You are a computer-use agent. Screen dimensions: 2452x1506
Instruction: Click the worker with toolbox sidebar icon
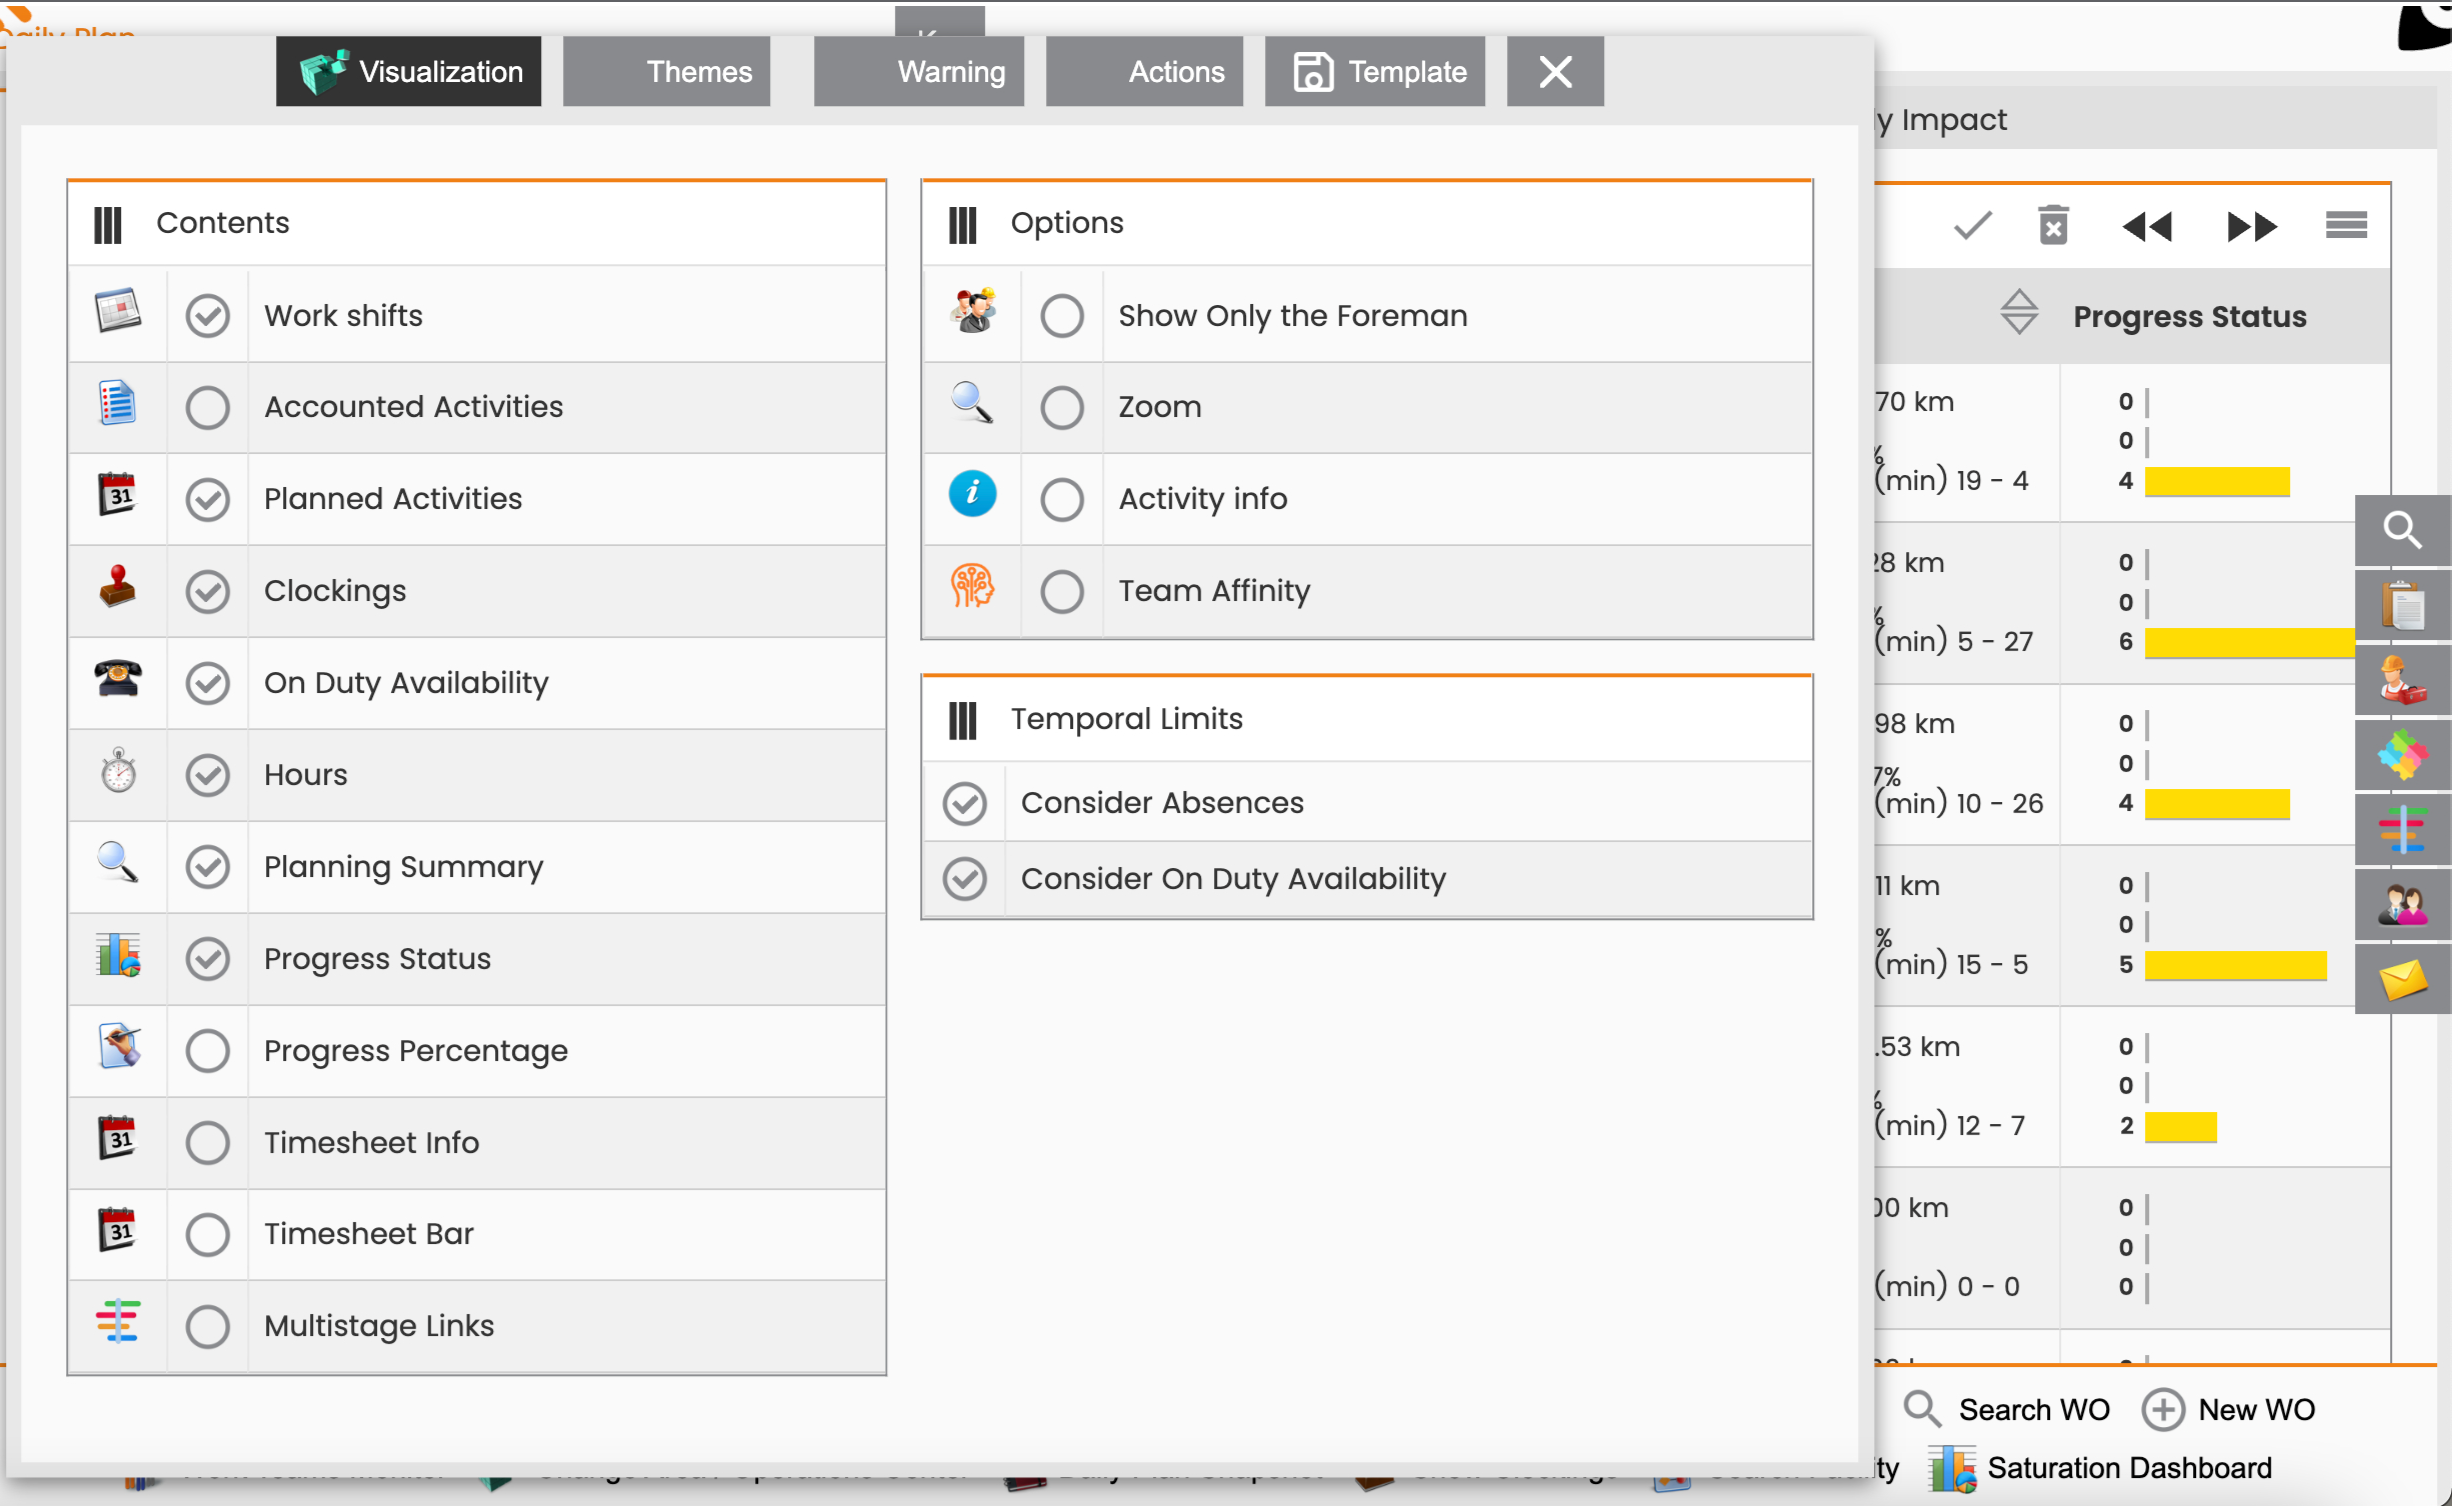(x=2403, y=681)
